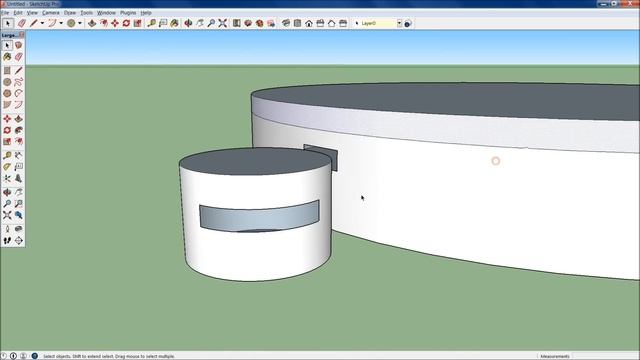Viewport: 640px width, 360px height.
Task: Select the Protractor tool in Large Tool Set
Action: [x=7, y=167]
